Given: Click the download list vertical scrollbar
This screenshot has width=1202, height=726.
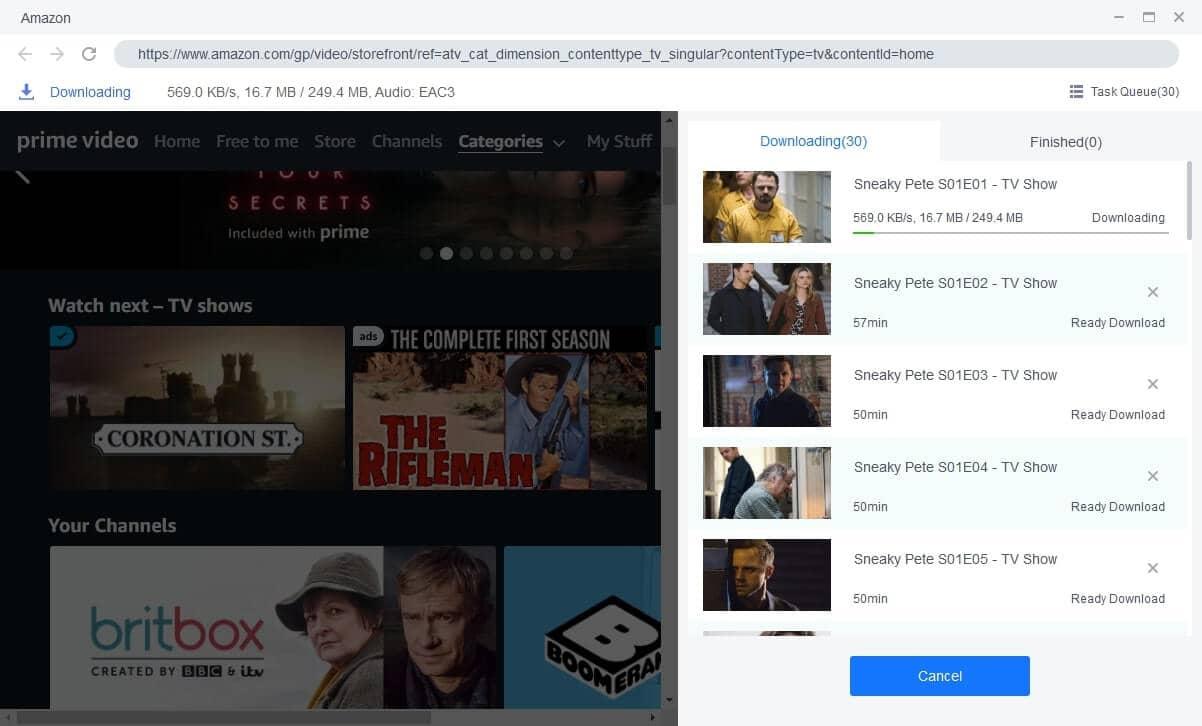Looking at the screenshot, I should [x=1189, y=200].
